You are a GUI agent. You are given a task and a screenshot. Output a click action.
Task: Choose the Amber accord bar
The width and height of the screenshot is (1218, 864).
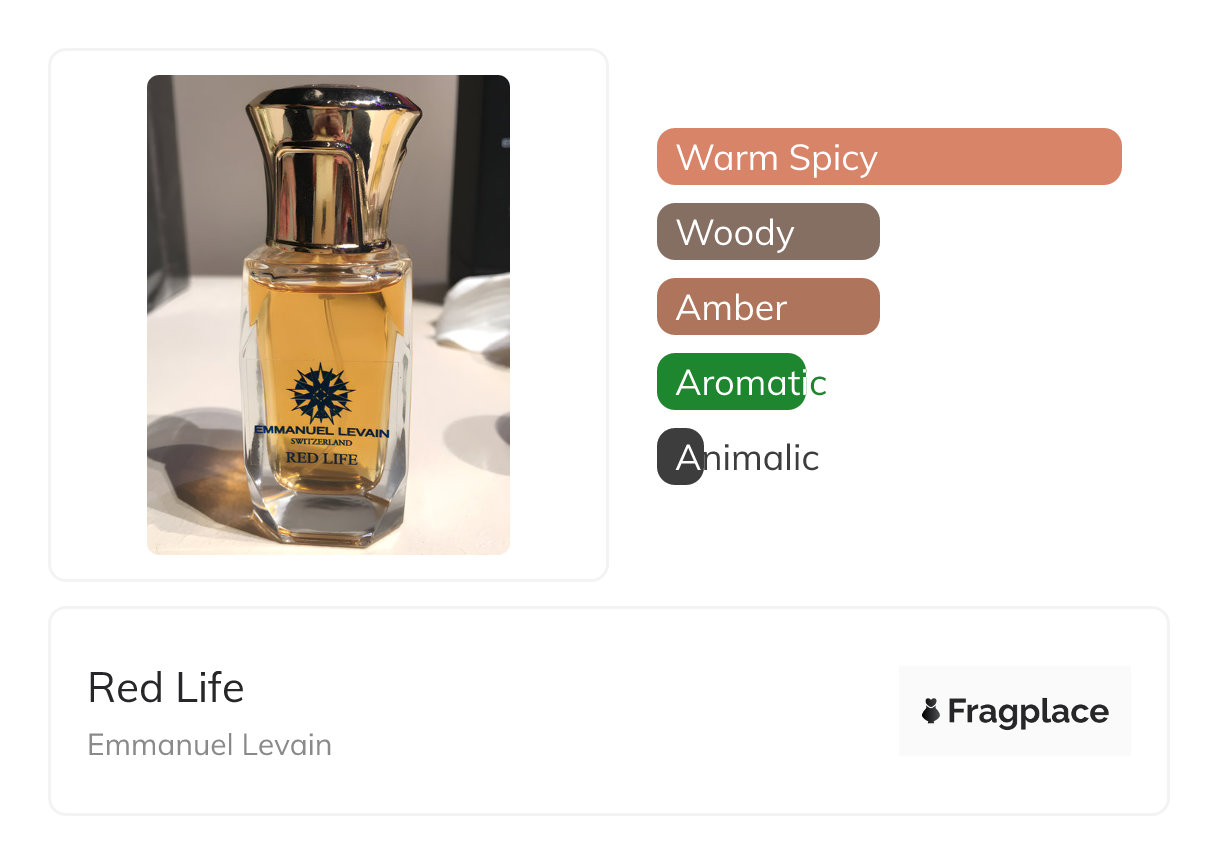click(768, 307)
